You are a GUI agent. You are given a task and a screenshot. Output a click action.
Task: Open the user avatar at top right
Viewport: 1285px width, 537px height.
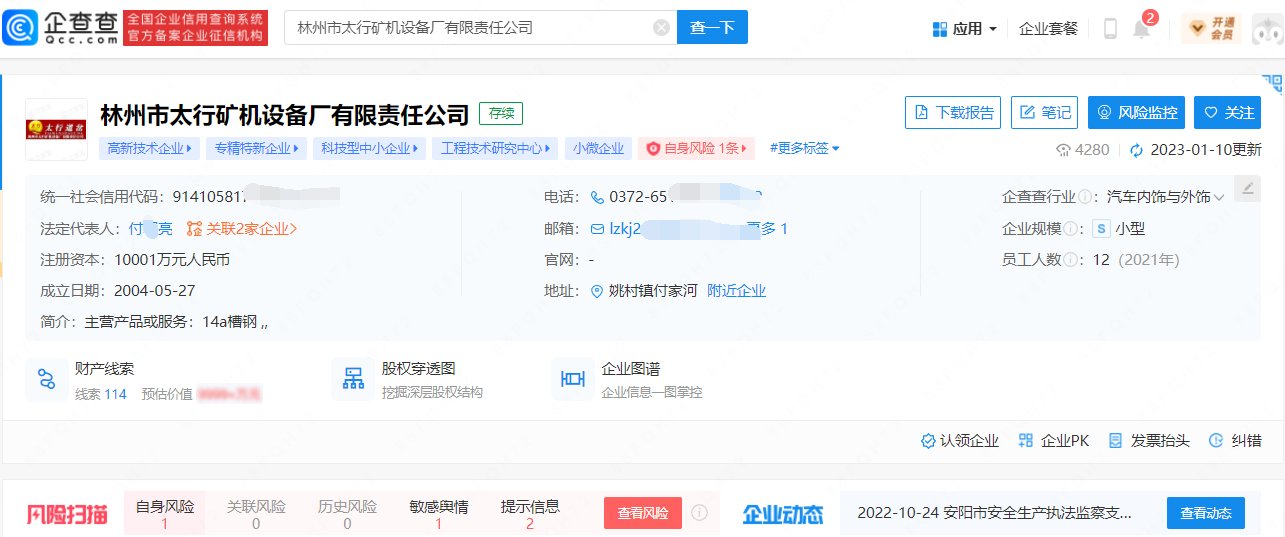tap(1268, 29)
